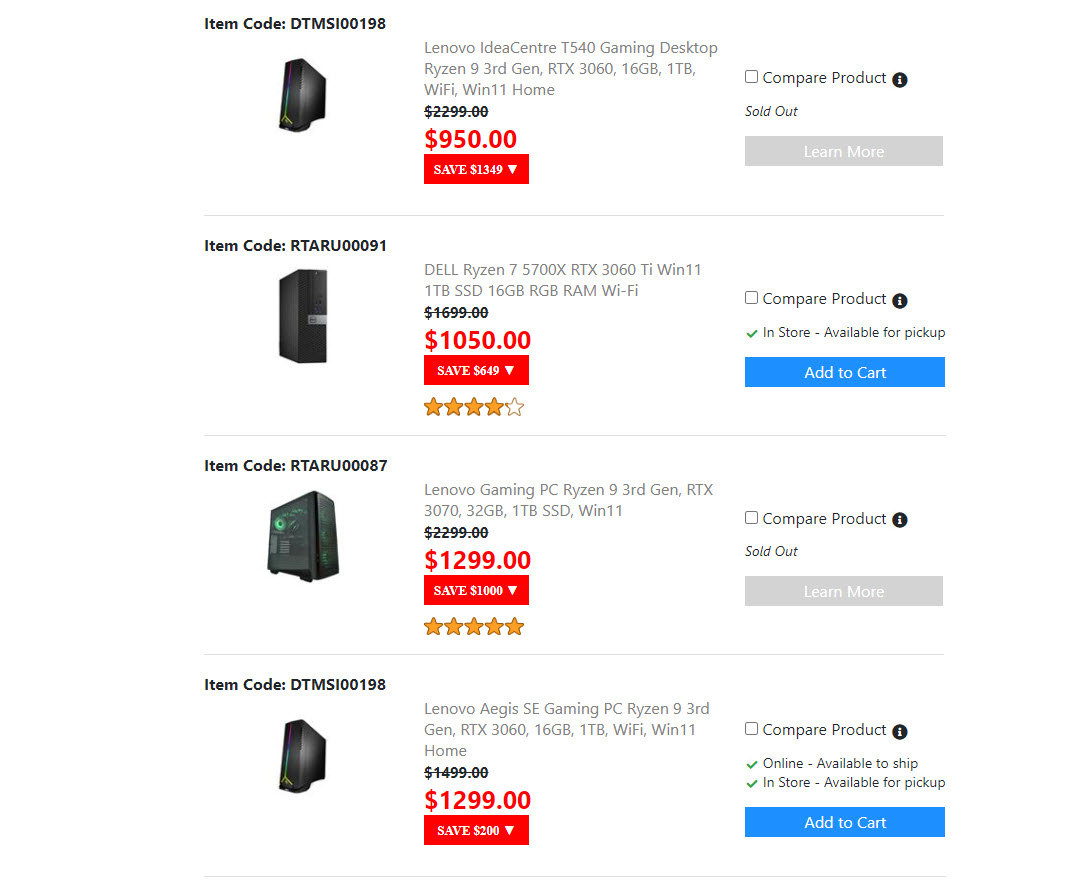Click info icon beside DELL Compare Product
The width and height of the screenshot is (1085, 881).
[x=900, y=300]
